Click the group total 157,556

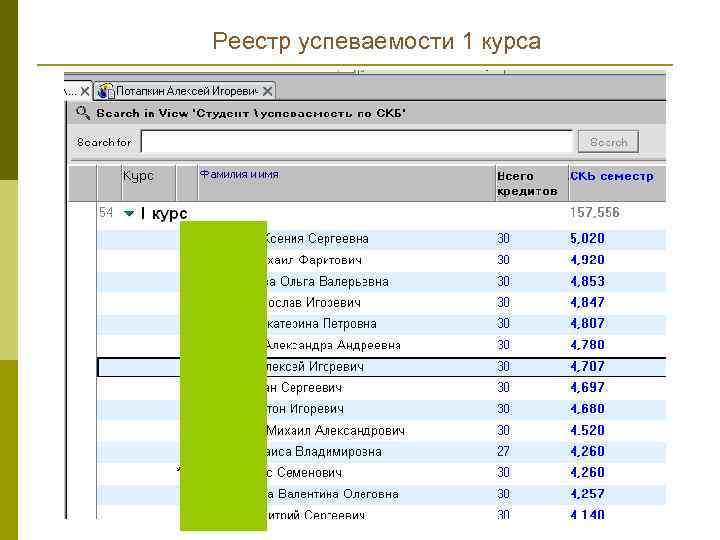pyautogui.click(x=595, y=213)
